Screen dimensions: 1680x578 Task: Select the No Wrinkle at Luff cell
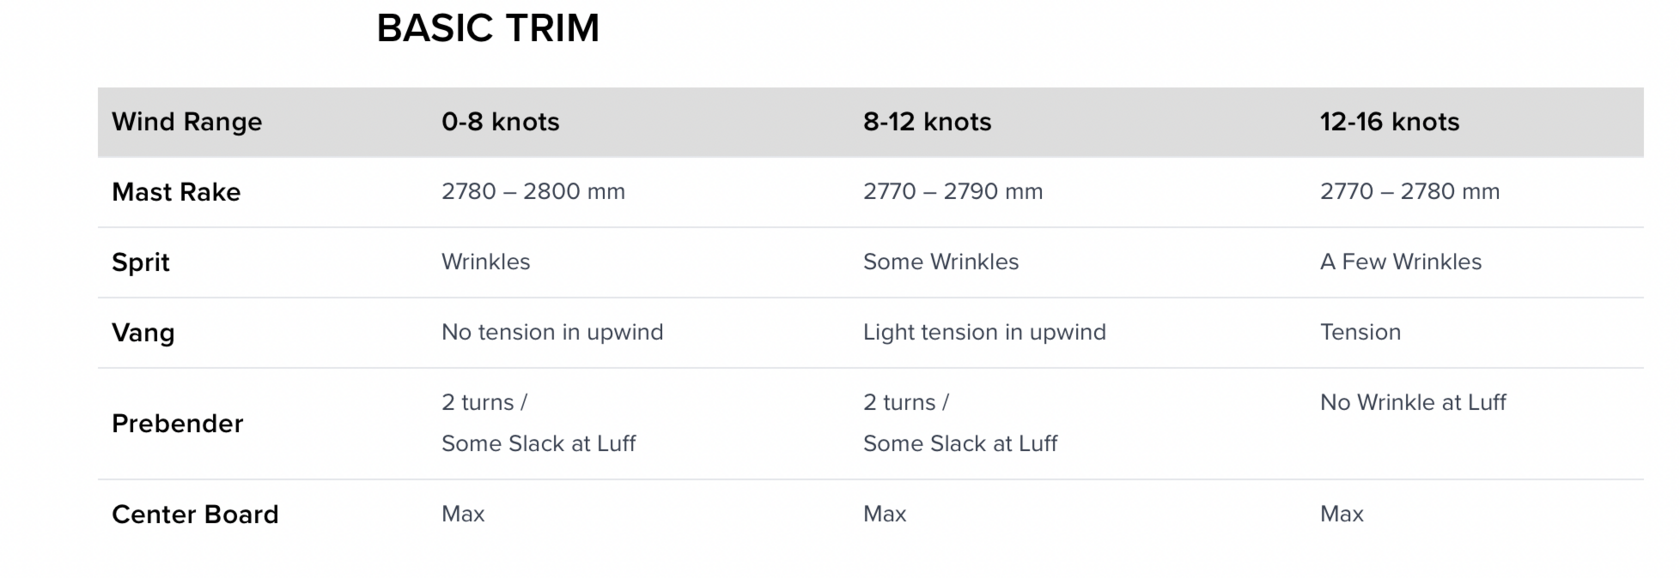coord(1412,403)
